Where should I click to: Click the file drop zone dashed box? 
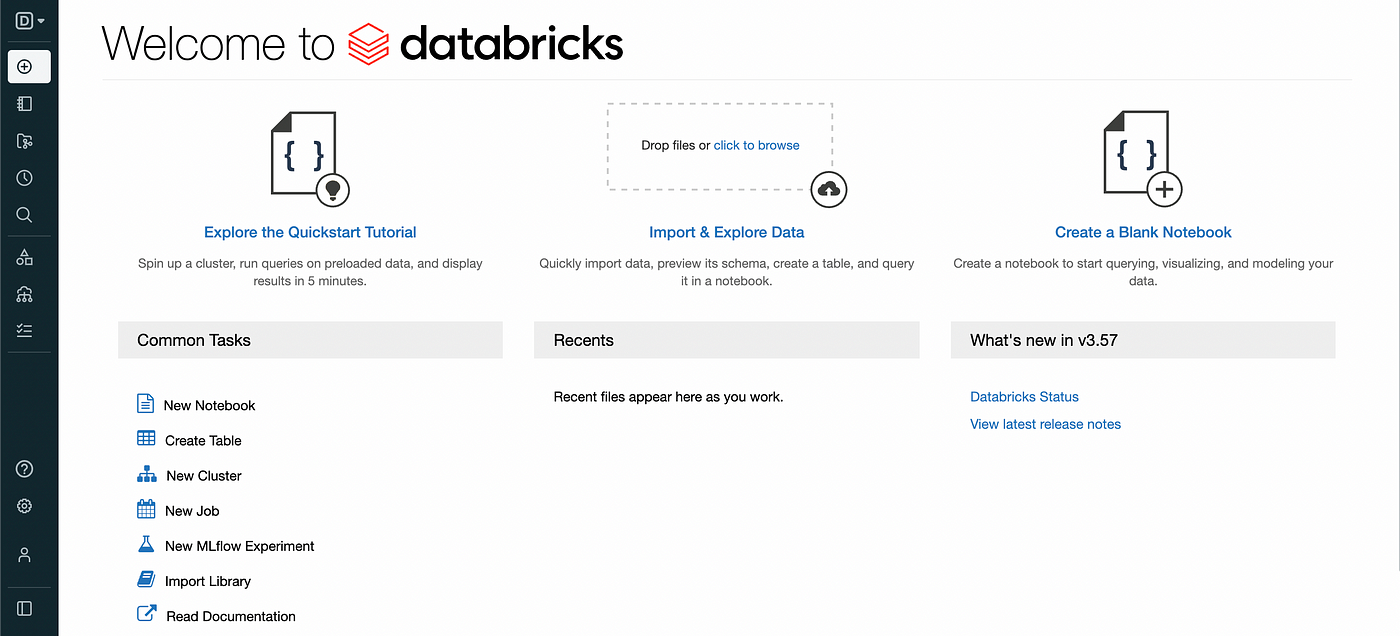[720, 146]
